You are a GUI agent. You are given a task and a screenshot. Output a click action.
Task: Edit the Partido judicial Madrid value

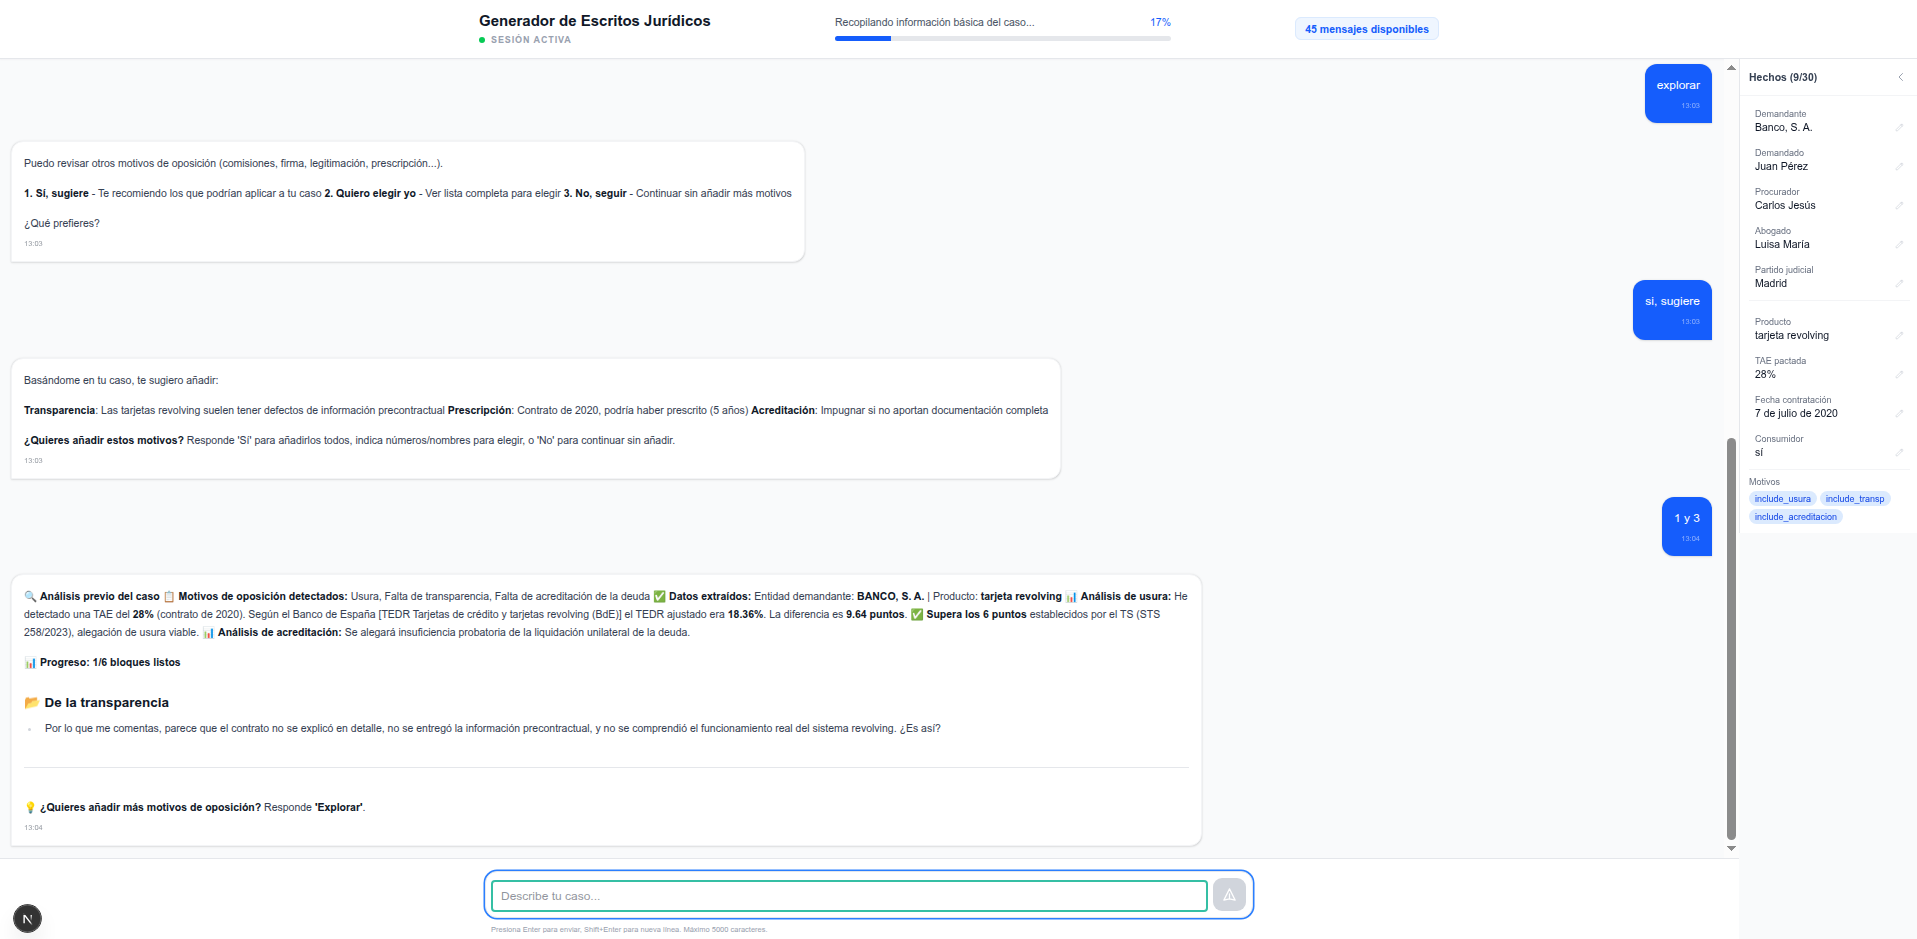tap(1899, 283)
